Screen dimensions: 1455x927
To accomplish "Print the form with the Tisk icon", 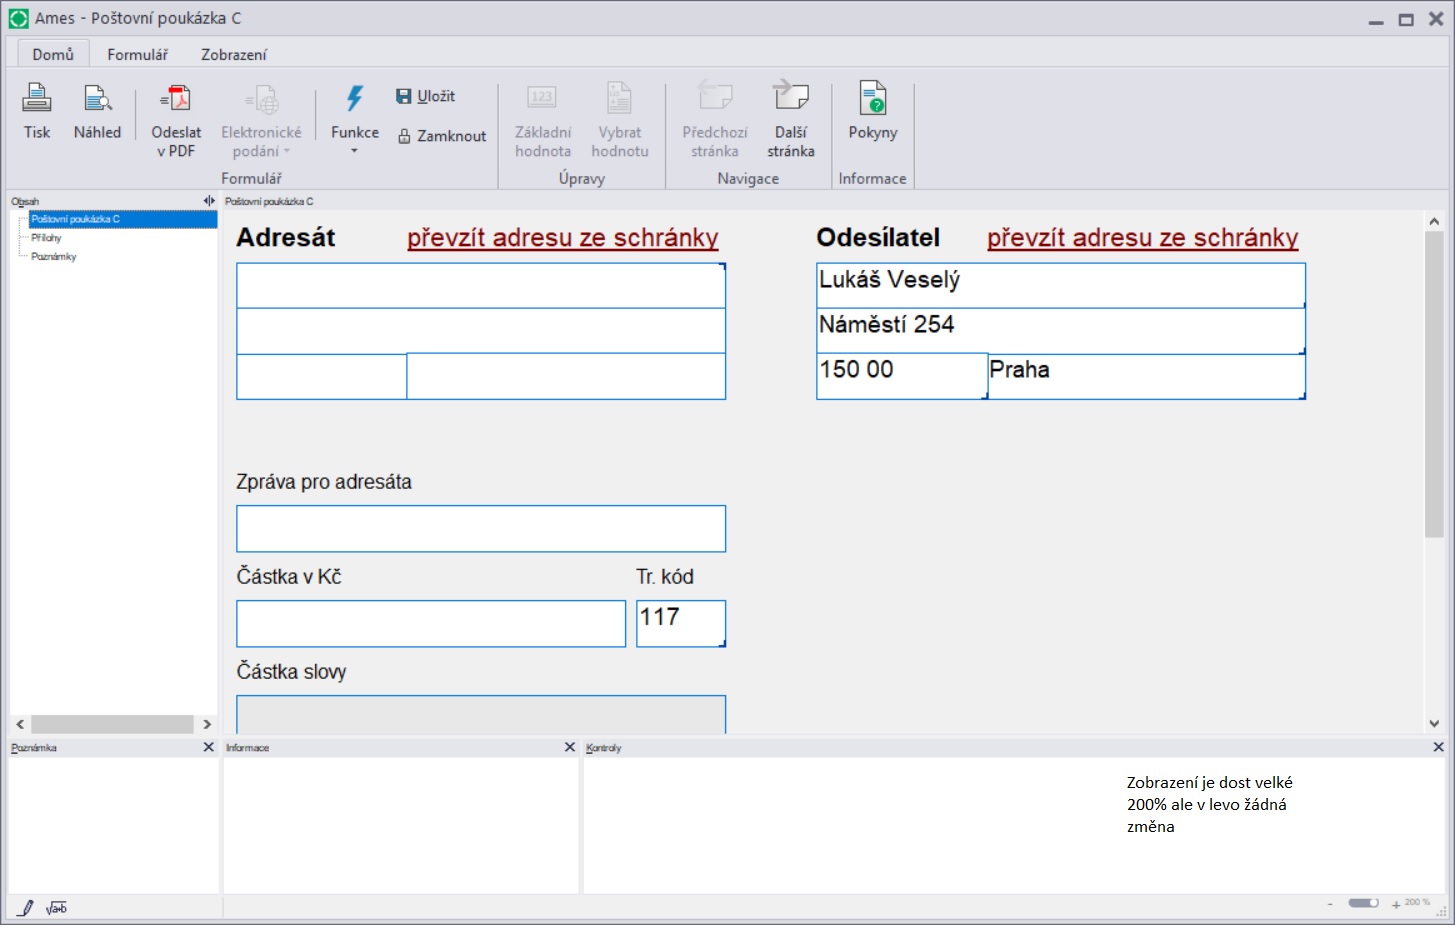I will [x=37, y=111].
